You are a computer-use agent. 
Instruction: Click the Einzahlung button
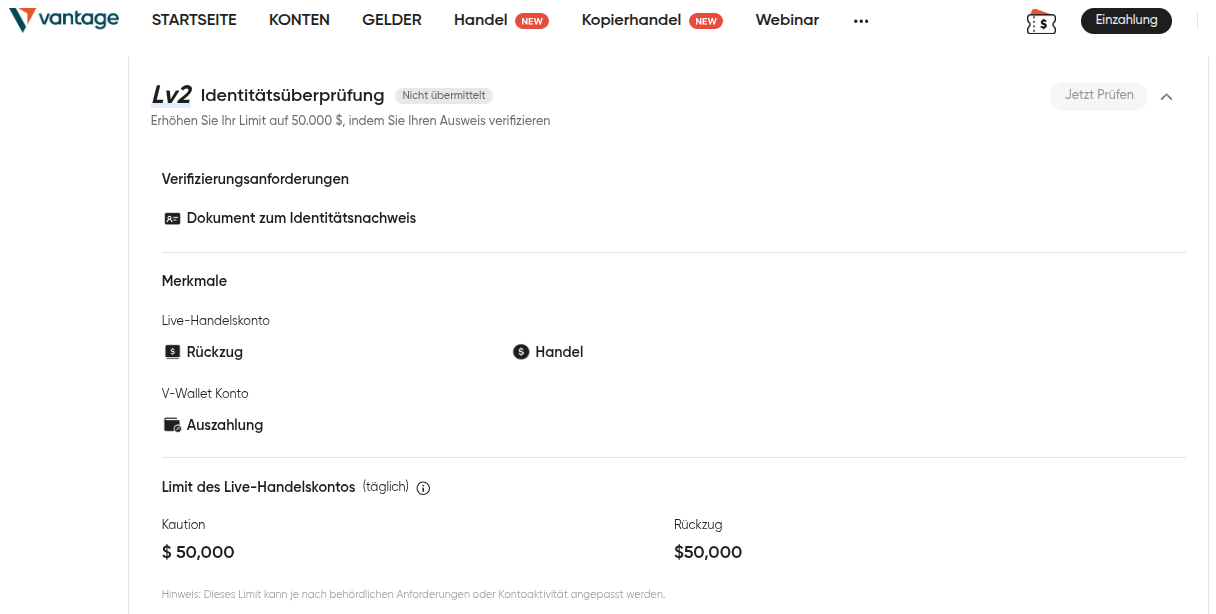[1126, 20]
